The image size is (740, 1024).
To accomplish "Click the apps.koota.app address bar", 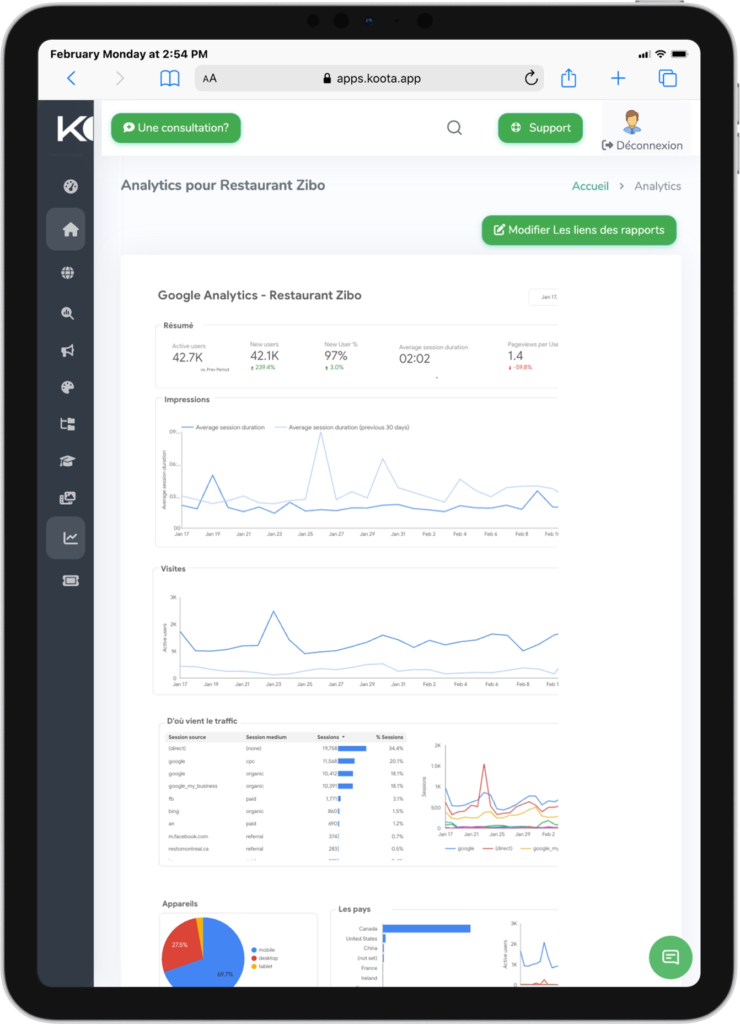I will 370,79.
